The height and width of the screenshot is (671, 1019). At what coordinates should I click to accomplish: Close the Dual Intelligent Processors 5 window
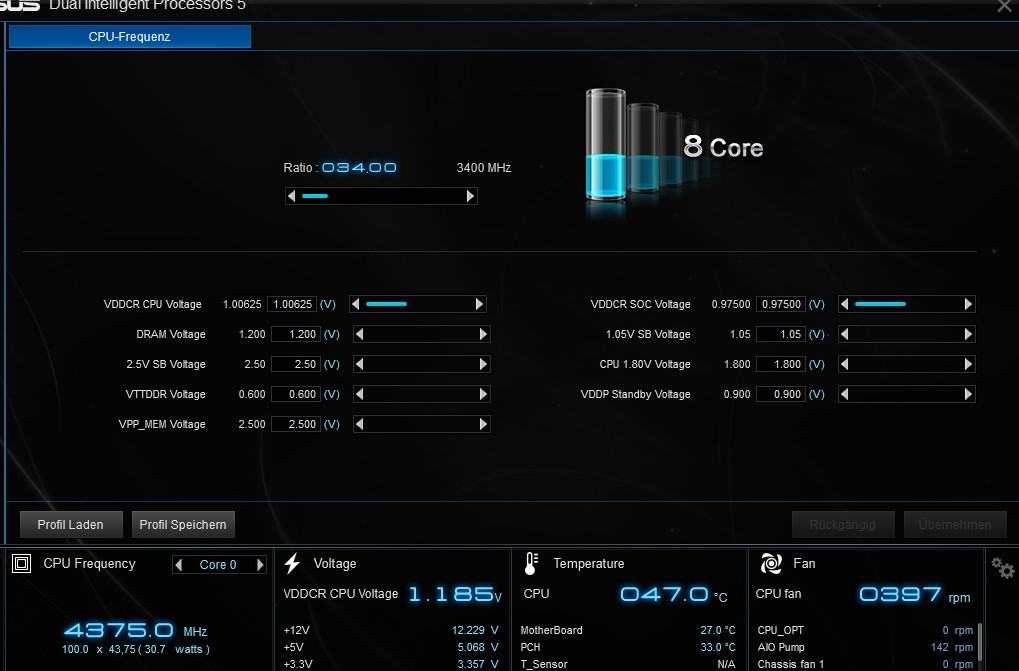1004,6
